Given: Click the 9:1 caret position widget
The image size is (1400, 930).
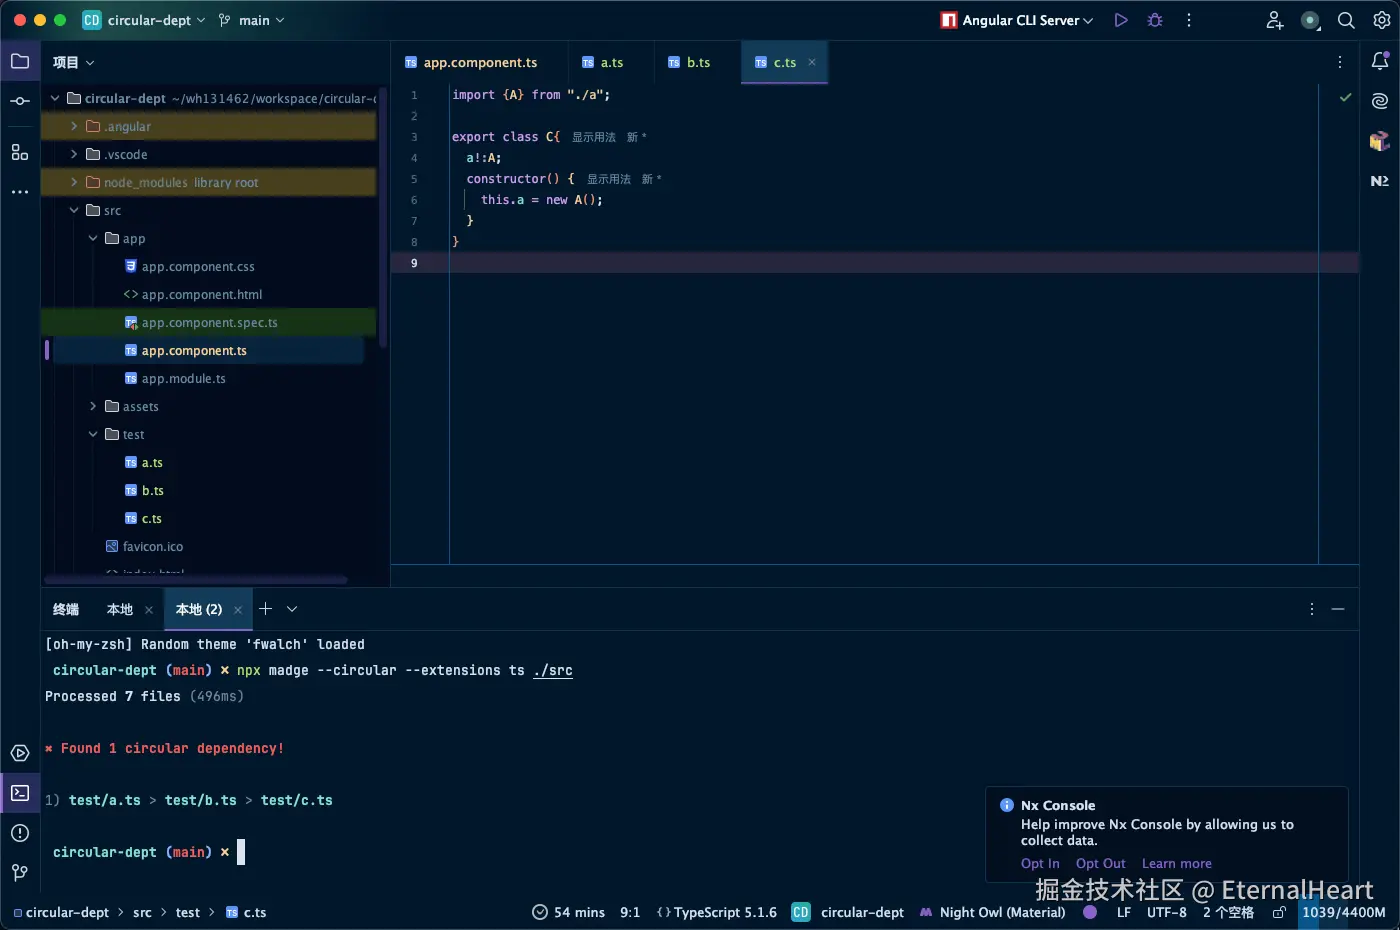Looking at the screenshot, I should (630, 912).
